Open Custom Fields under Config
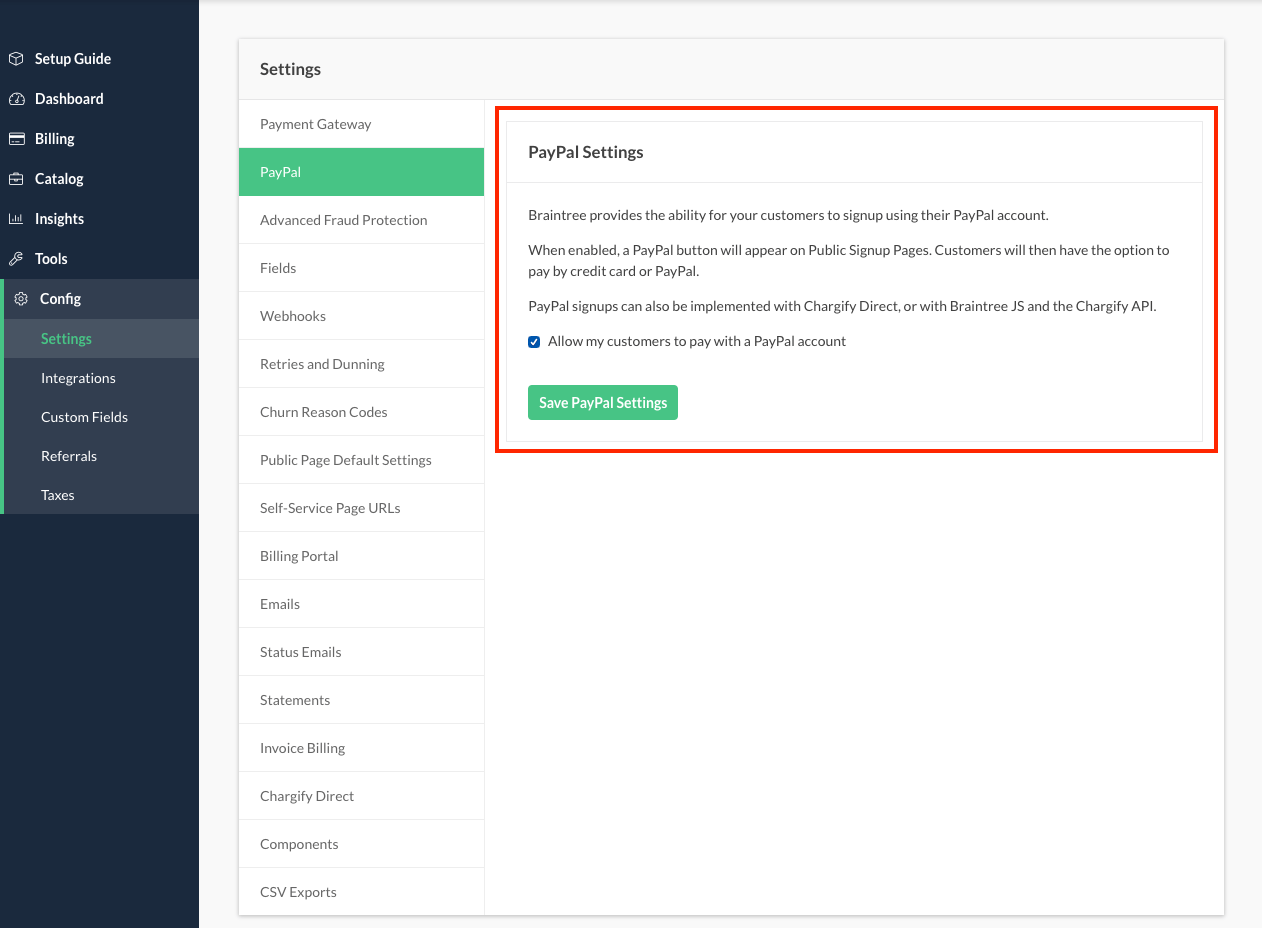 click(x=84, y=417)
